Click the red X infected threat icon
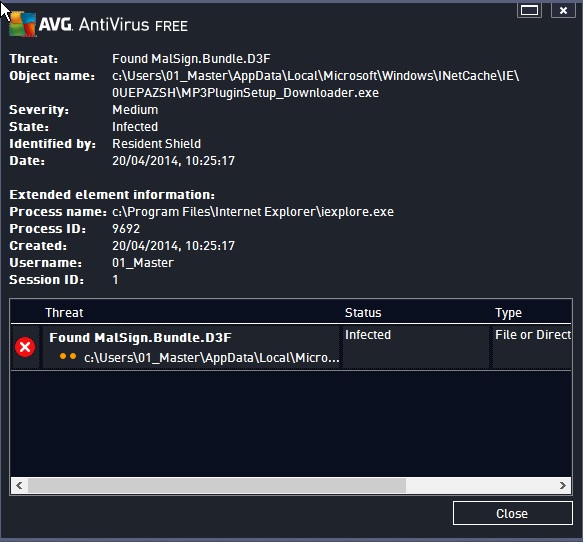This screenshot has height=542, width=583. pyautogui.click(x=25, y=347)
